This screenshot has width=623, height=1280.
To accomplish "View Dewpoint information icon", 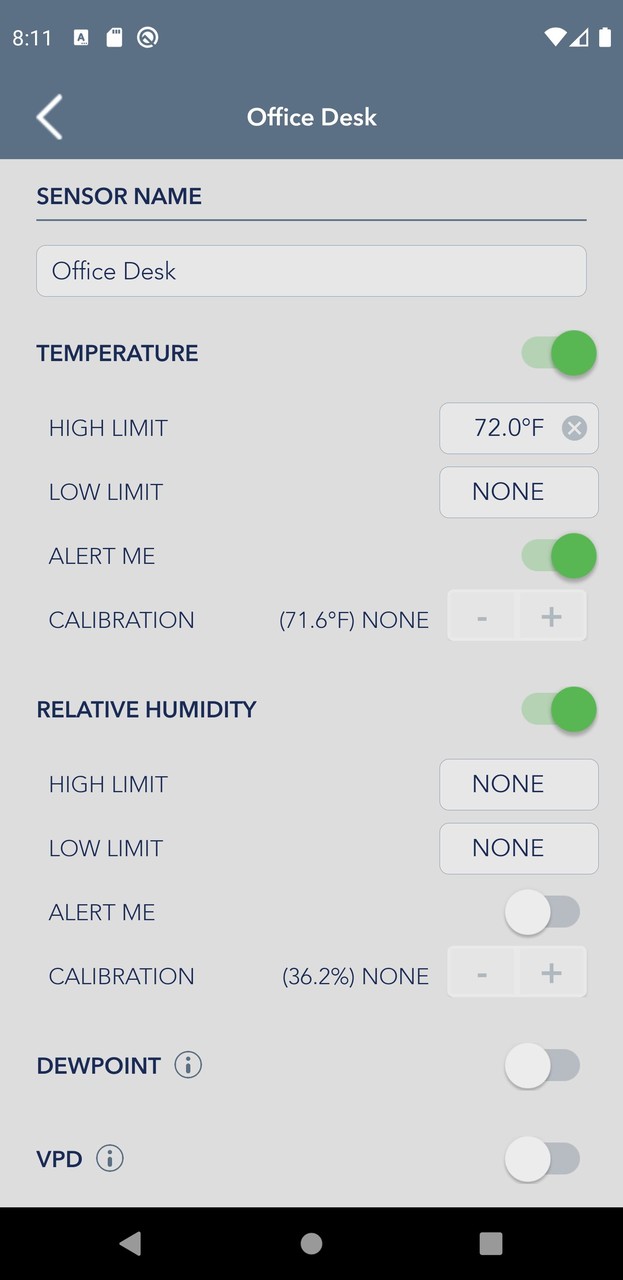I will point(187,1065).
